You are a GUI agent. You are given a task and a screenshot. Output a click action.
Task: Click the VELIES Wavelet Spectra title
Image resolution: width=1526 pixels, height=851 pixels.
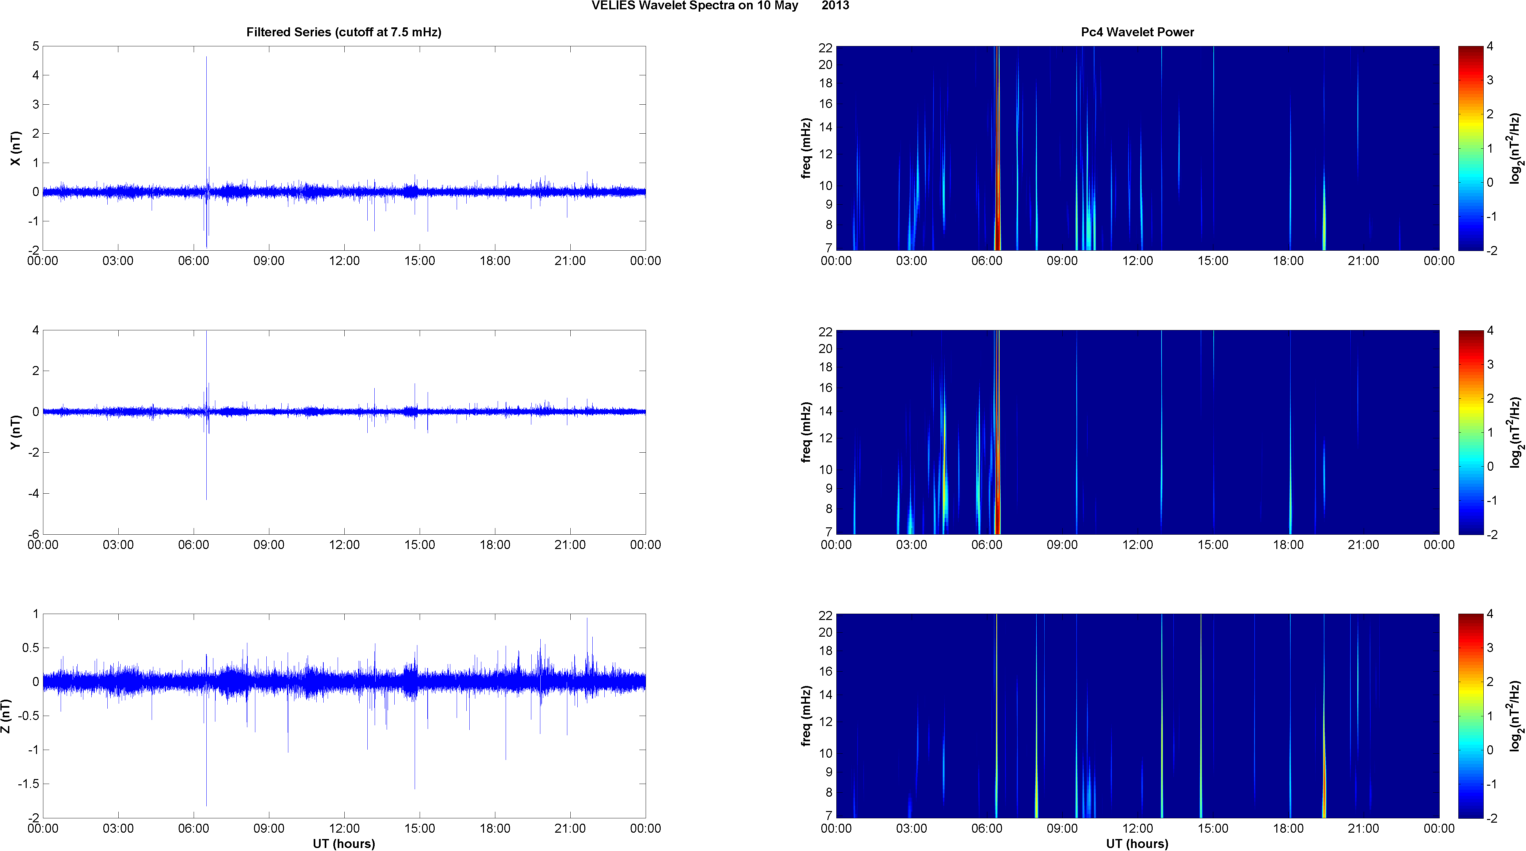coord(720,6)
